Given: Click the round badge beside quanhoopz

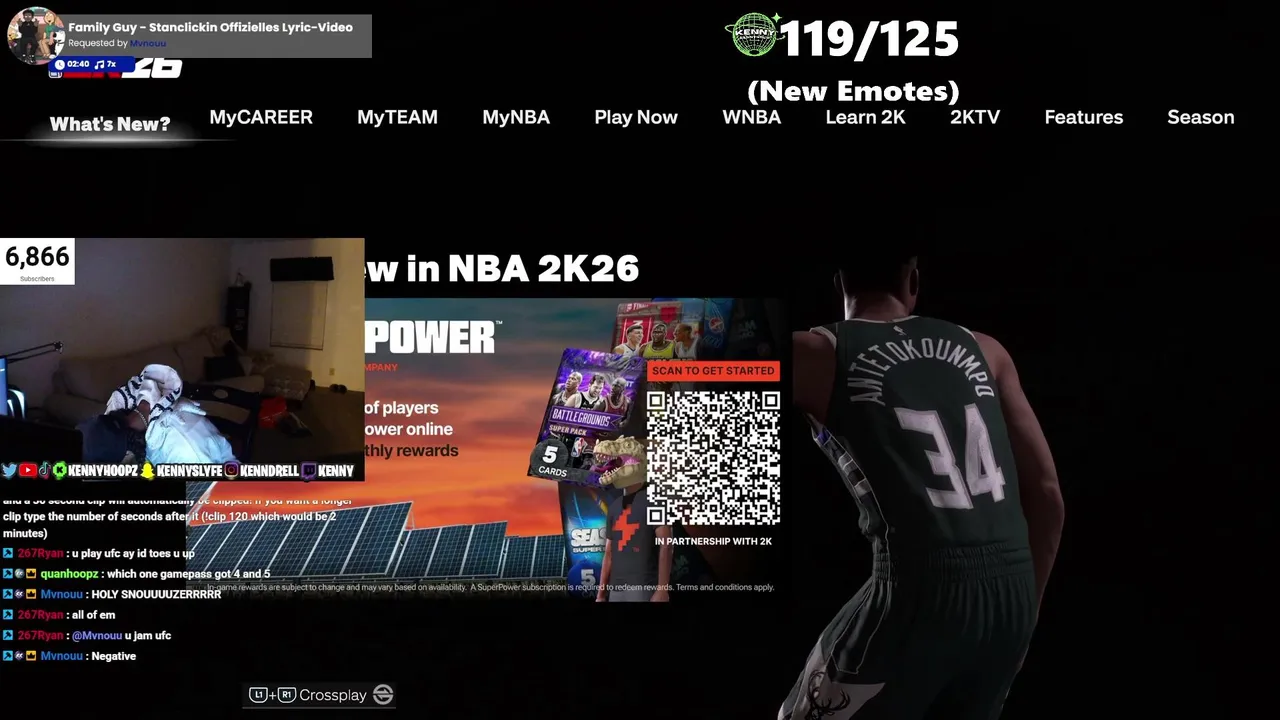Looking at the screenshot, I should point(19,574).
